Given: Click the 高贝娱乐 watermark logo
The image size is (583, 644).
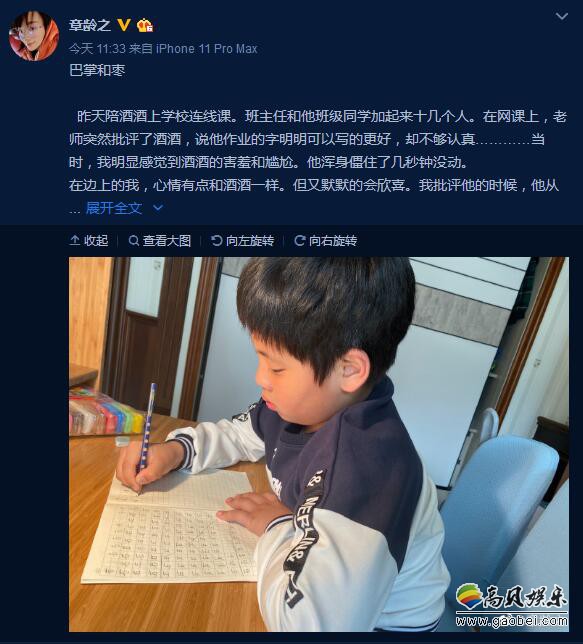Looking at the screenshot, I should point(512,605).
